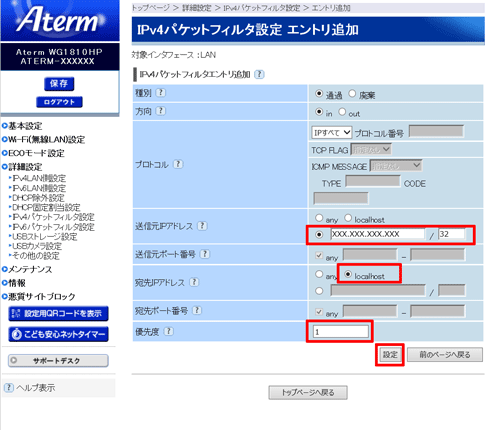Expand 基本設定 menu section
Viewport: 500px width, 430px height.
click(22, 126)
